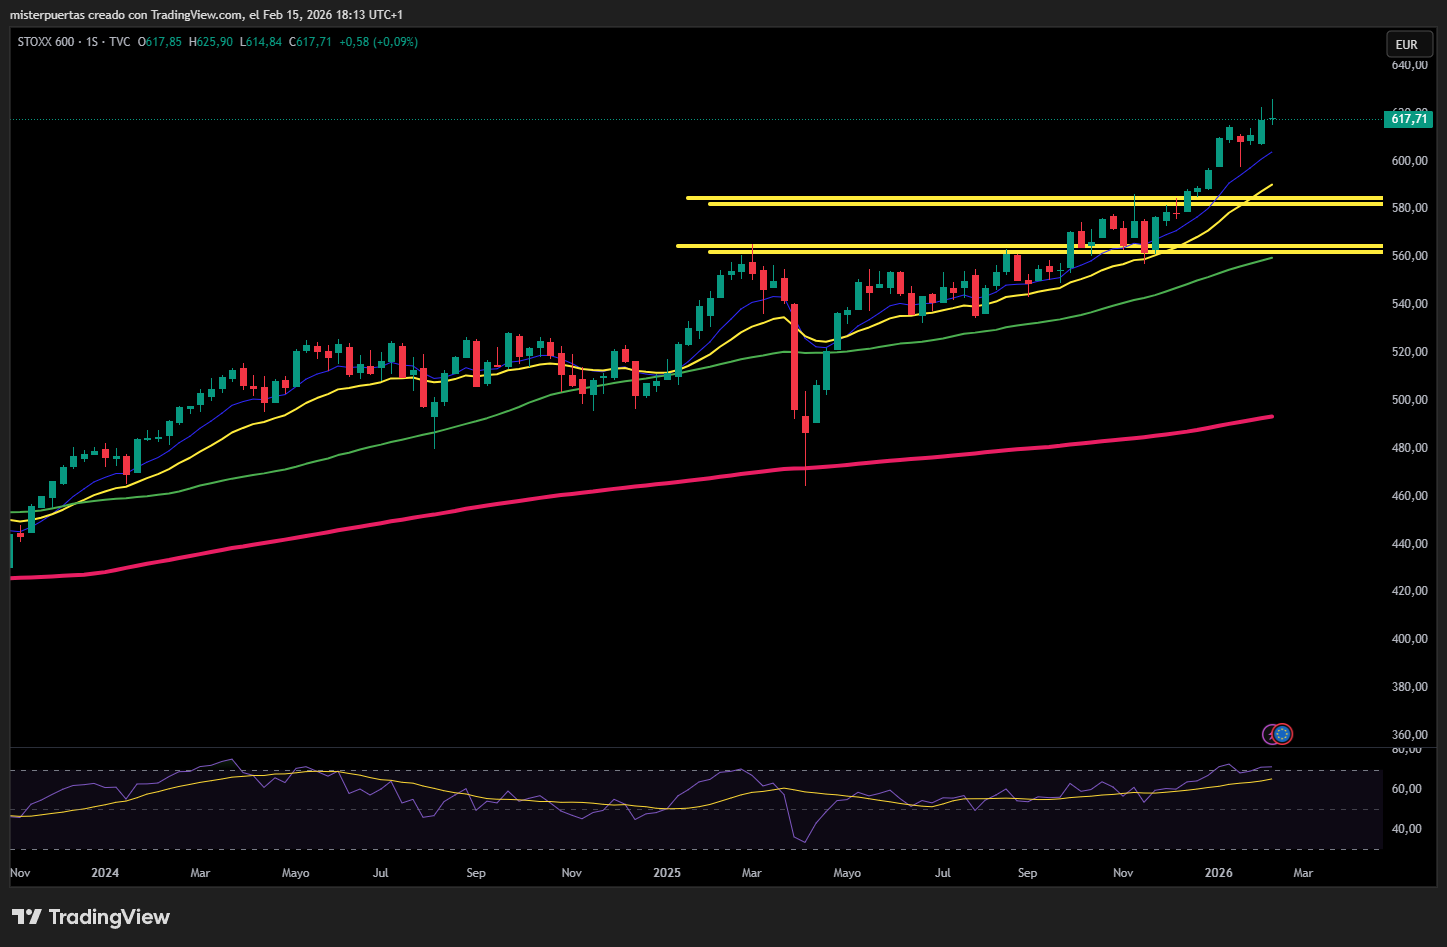Image resolution: width=1447 pixels, height=947 pixels.
Task: Click the 580,00 price axis label
Action: [1409, 208]
